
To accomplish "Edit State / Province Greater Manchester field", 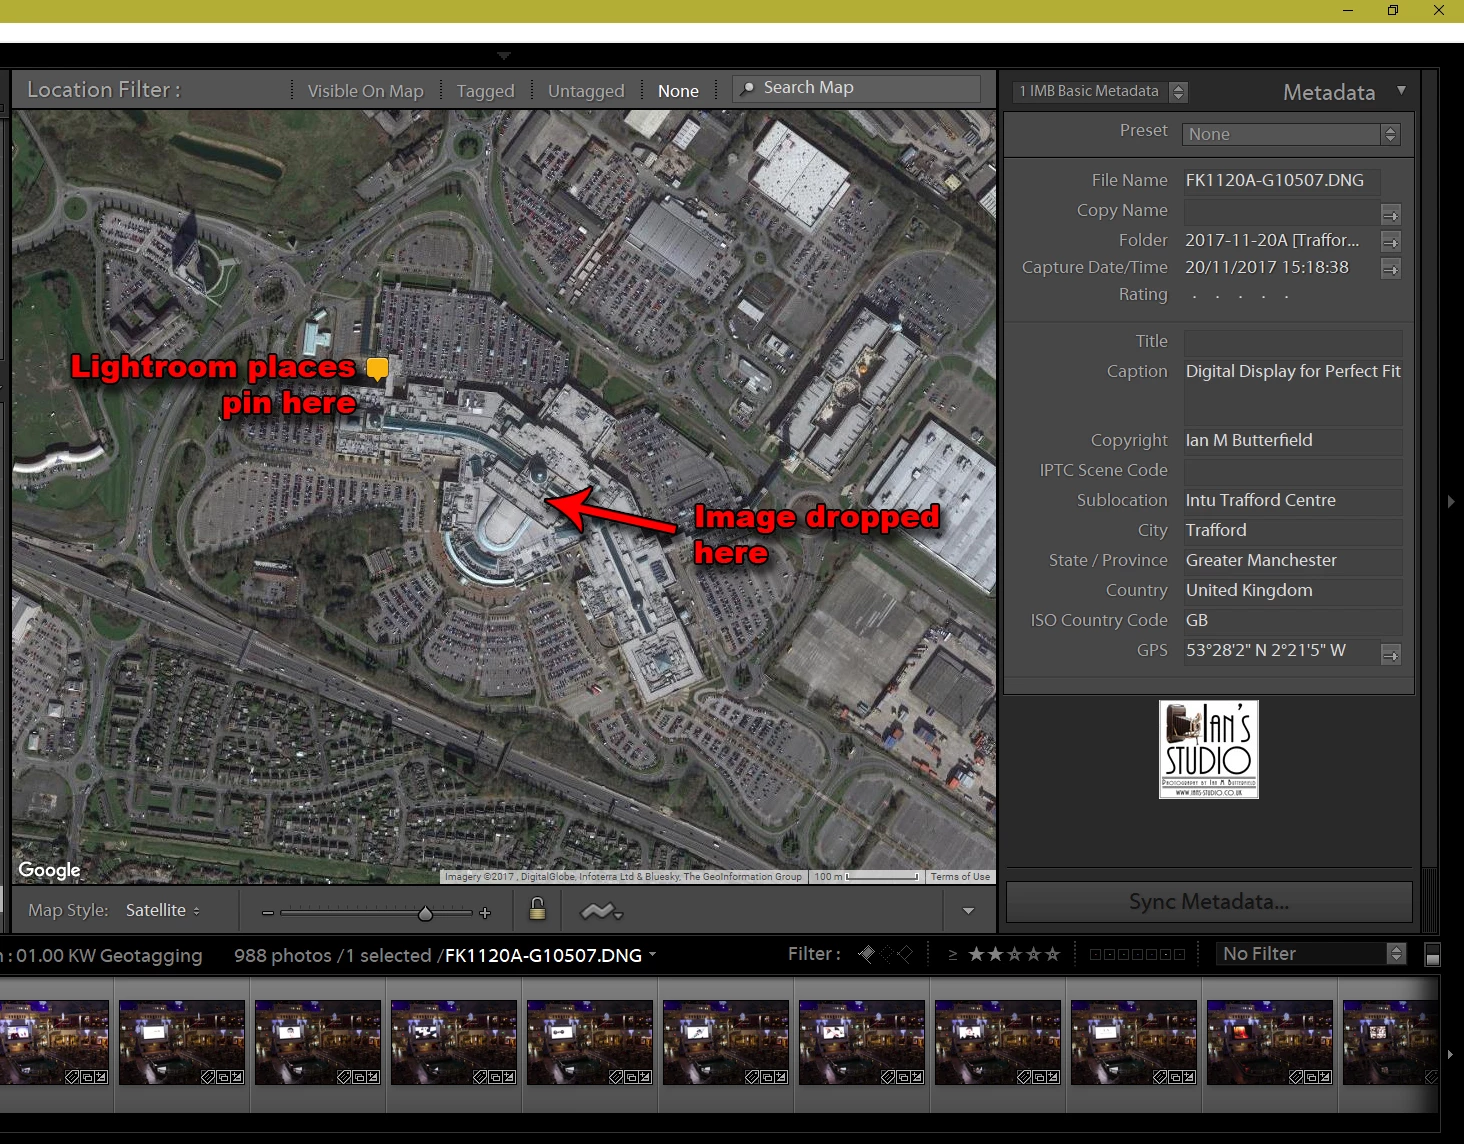I will (1292, 561).
